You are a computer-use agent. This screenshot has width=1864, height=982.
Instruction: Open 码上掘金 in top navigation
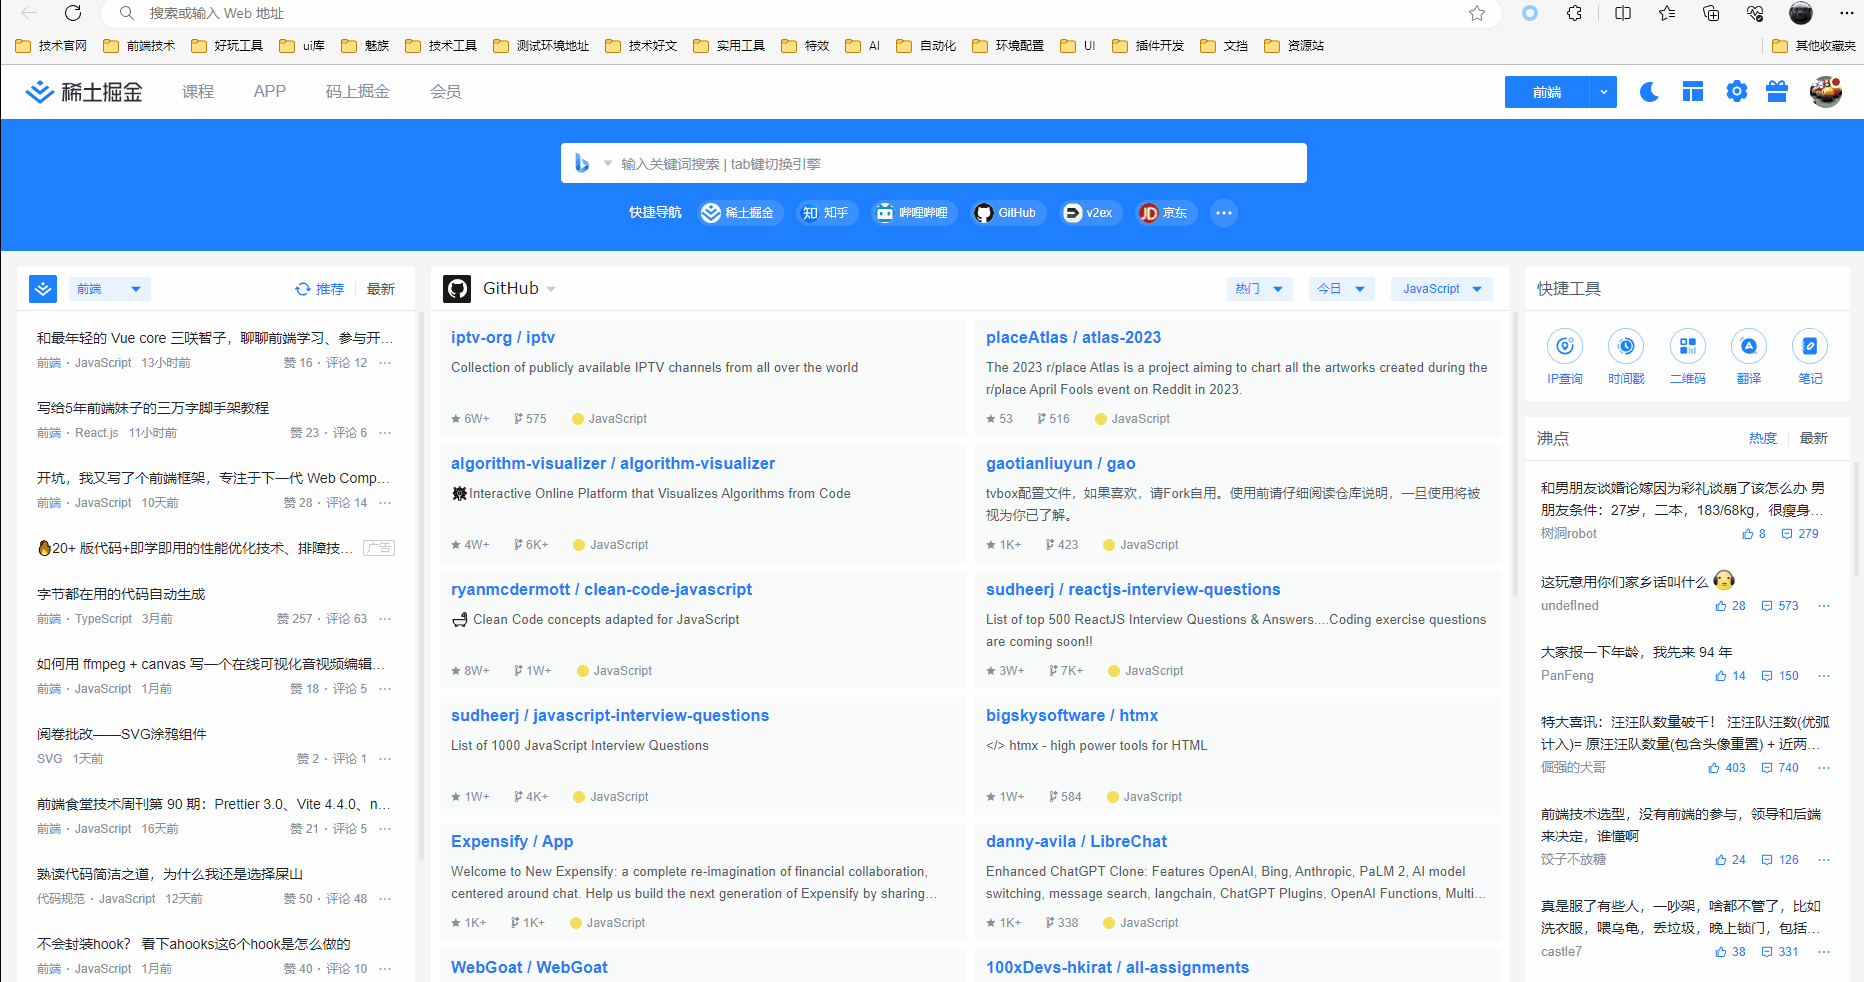coord(358,92)
